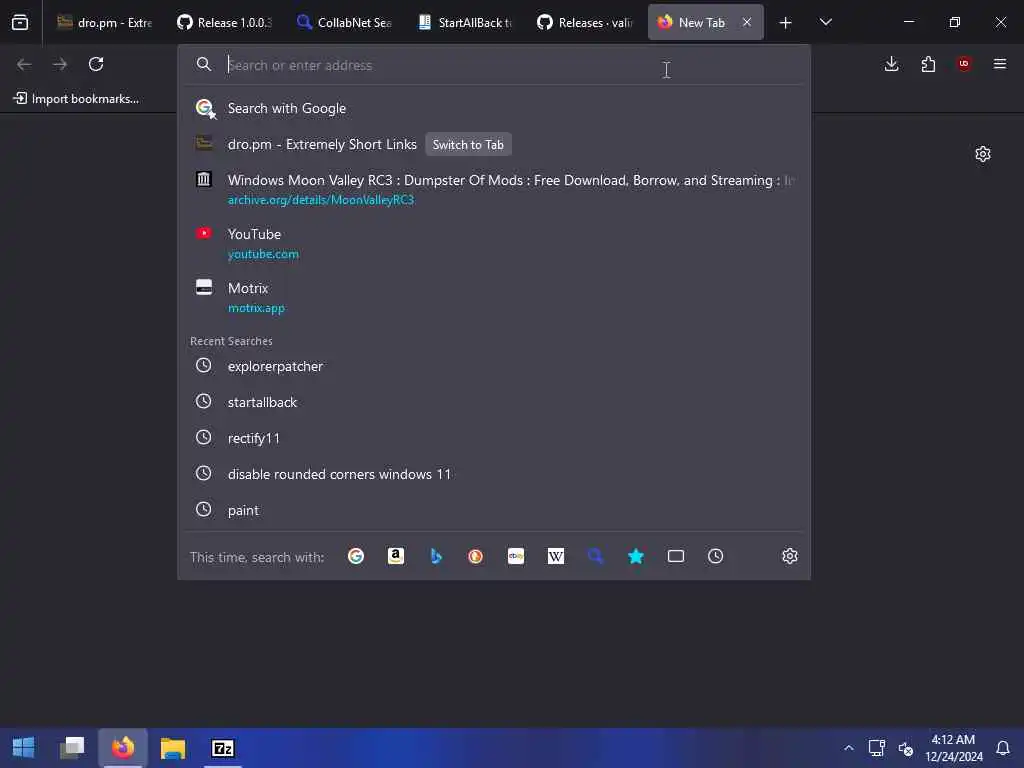Open the YouTube suggestion

click(x=494, y=244)
